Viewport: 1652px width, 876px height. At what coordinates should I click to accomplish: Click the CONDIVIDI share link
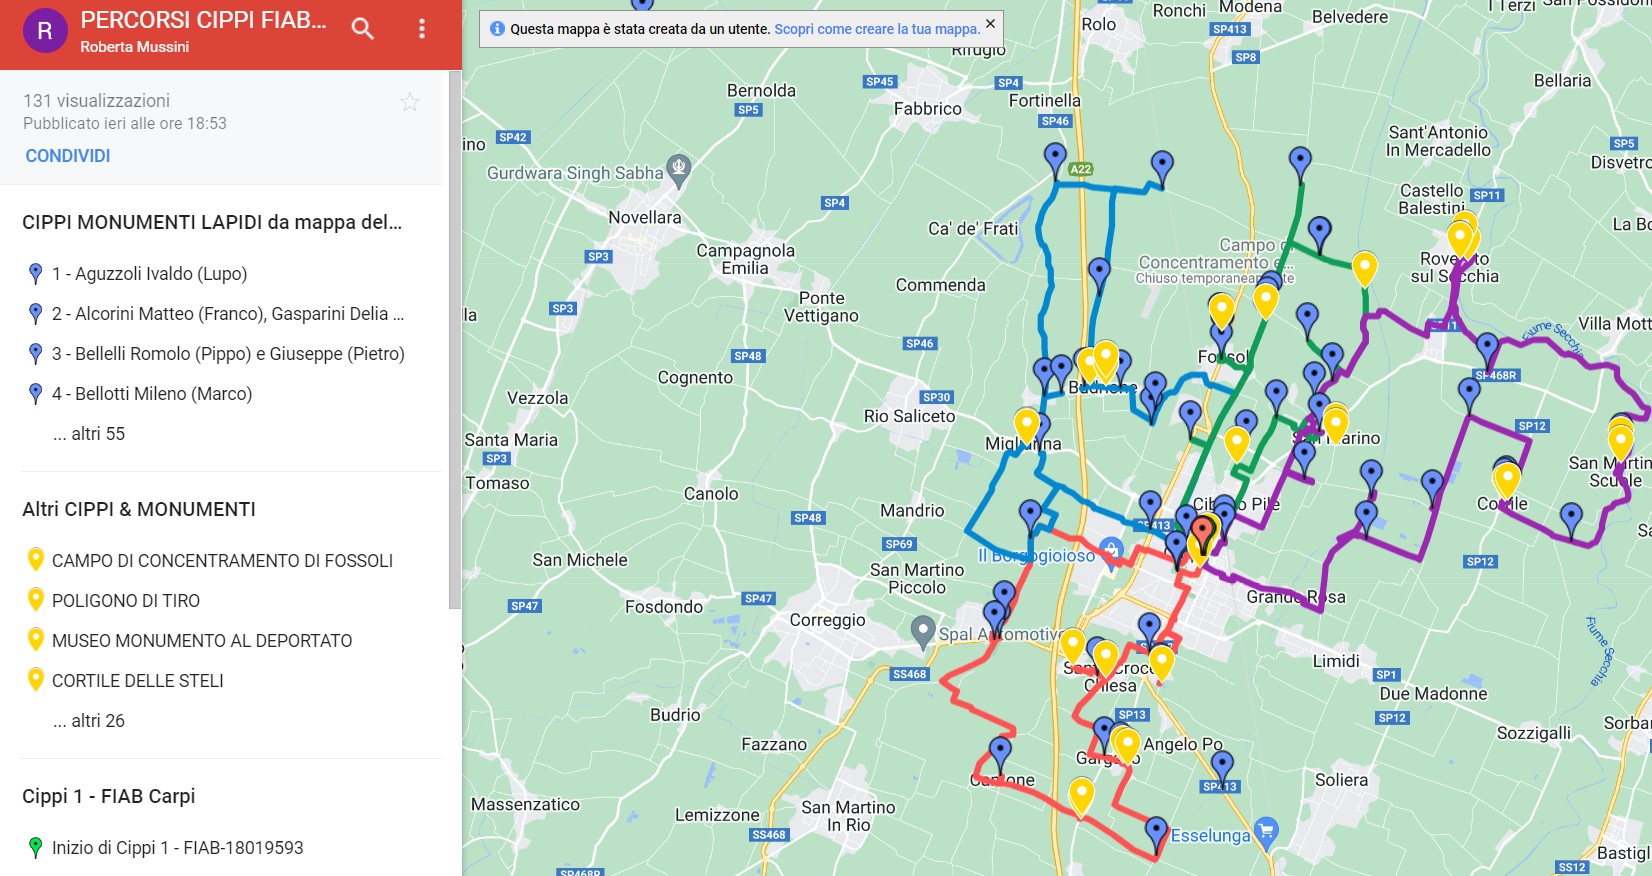68,156
